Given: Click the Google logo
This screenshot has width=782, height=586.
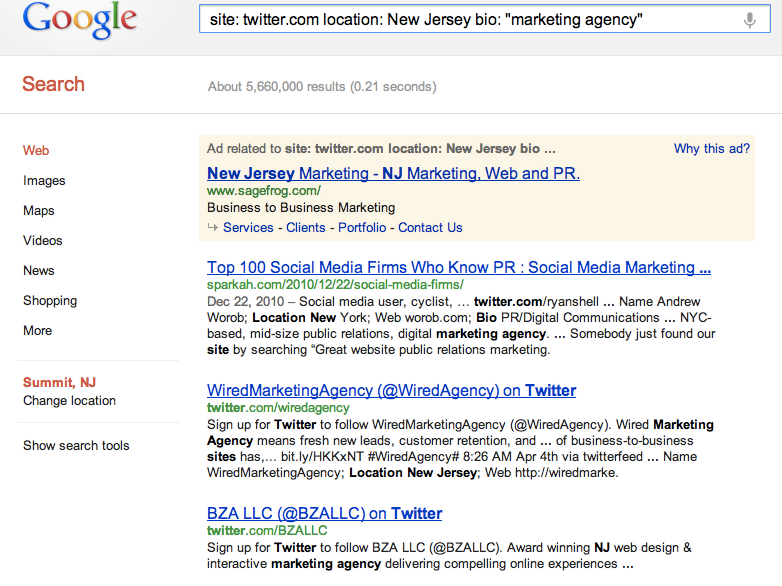Looking at the screenshot, I should click(x=80, y=21).
